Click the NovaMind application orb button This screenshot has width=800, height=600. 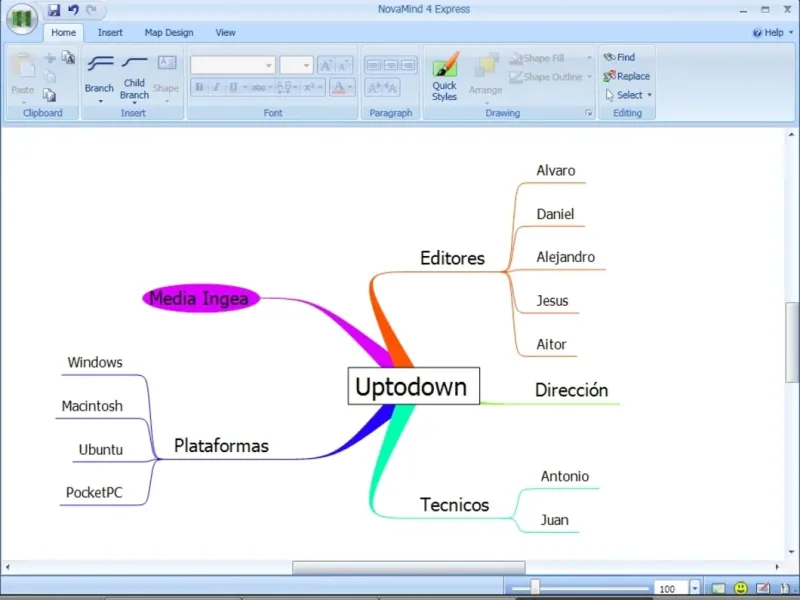tap(21, 19)
